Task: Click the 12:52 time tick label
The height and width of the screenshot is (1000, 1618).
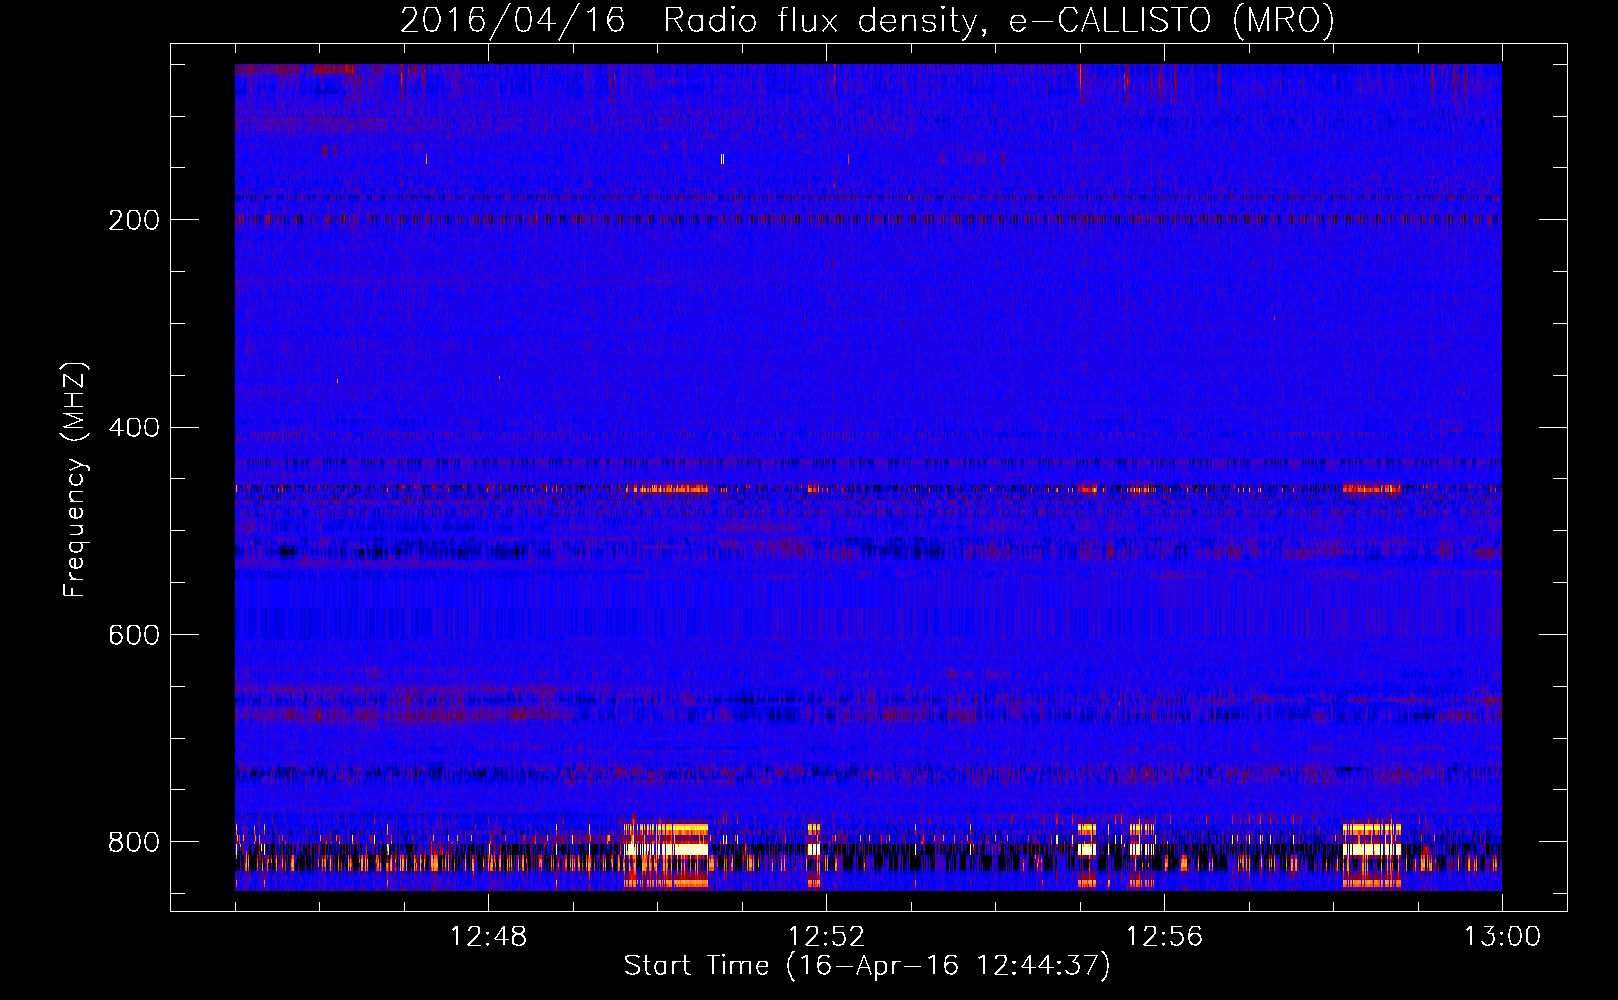Action: point(826,937)
